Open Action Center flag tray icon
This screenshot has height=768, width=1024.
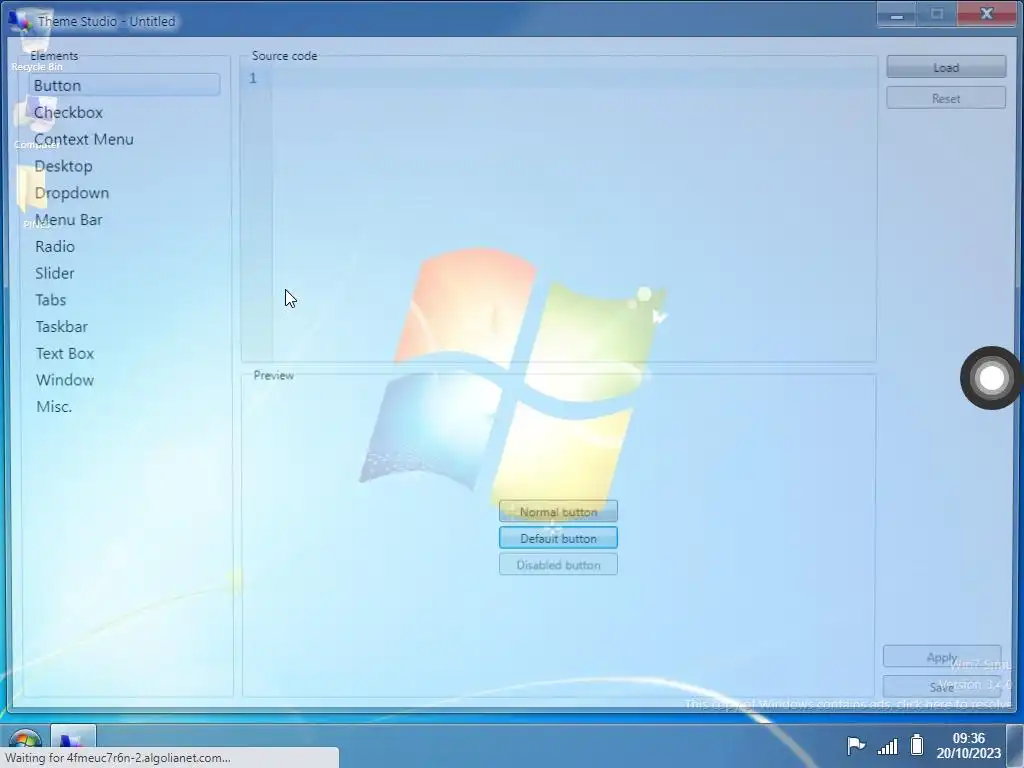click(x=856, y=745)
